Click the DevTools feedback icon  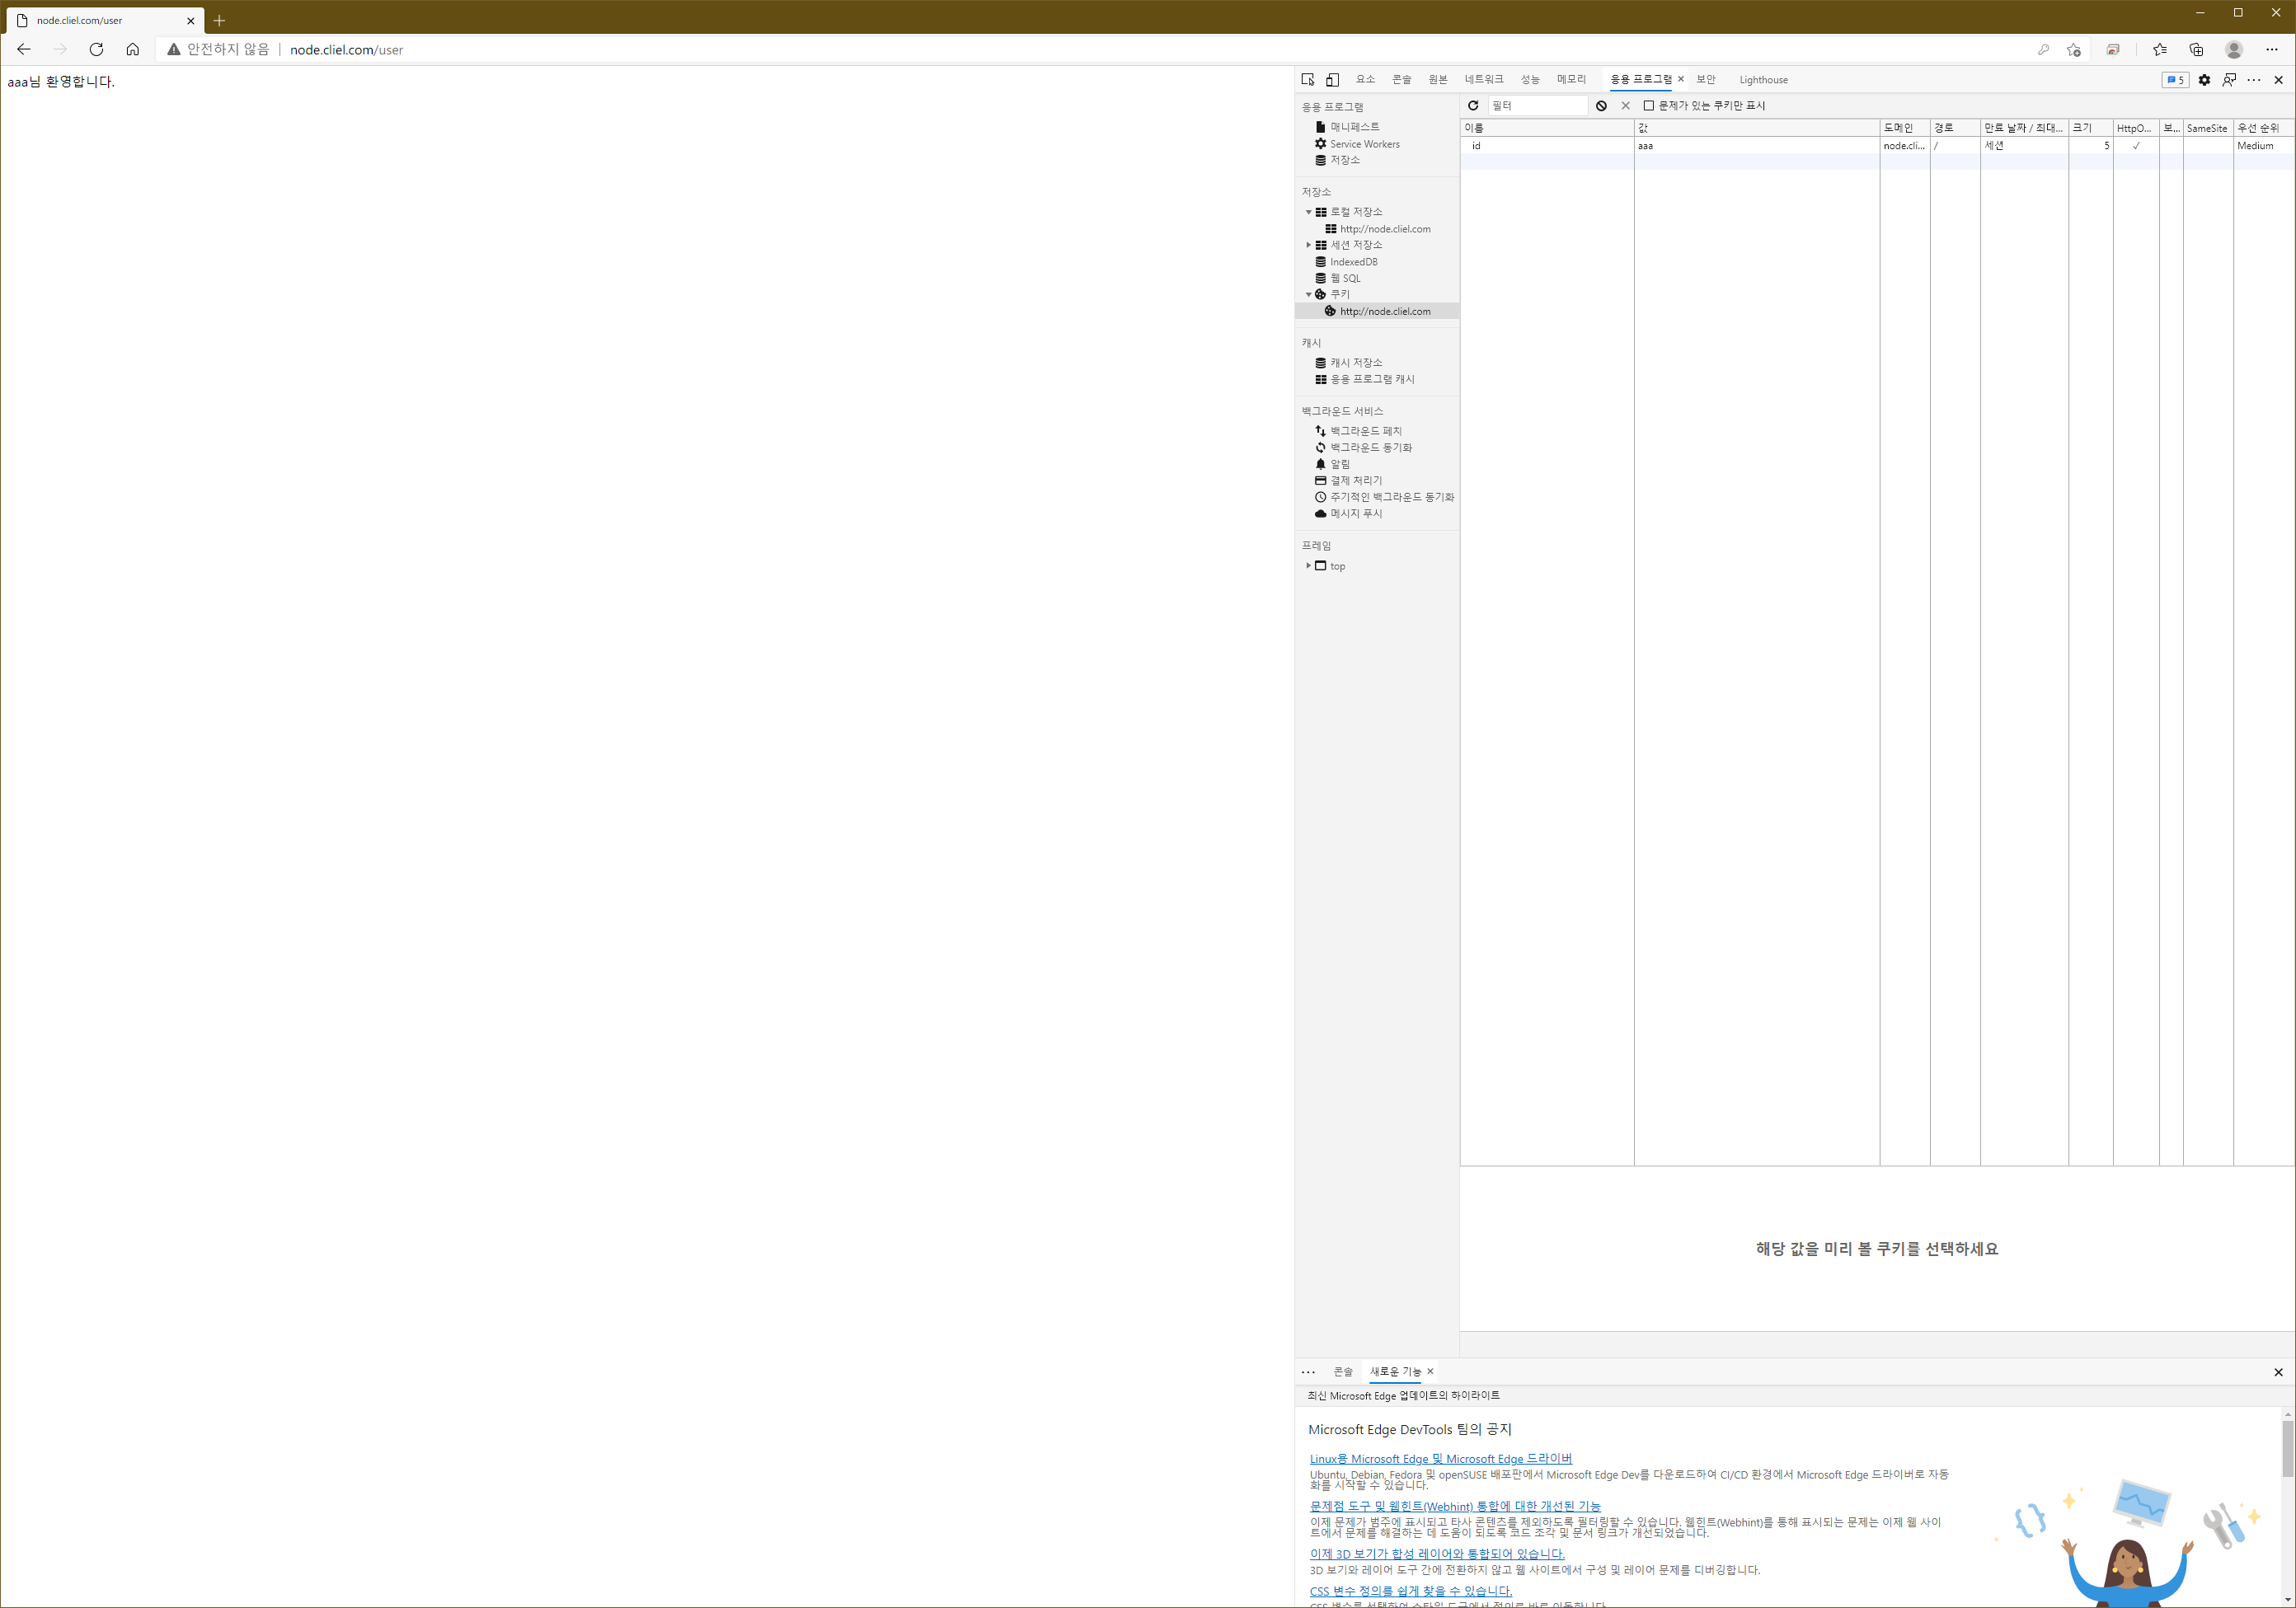point(2229,80)
